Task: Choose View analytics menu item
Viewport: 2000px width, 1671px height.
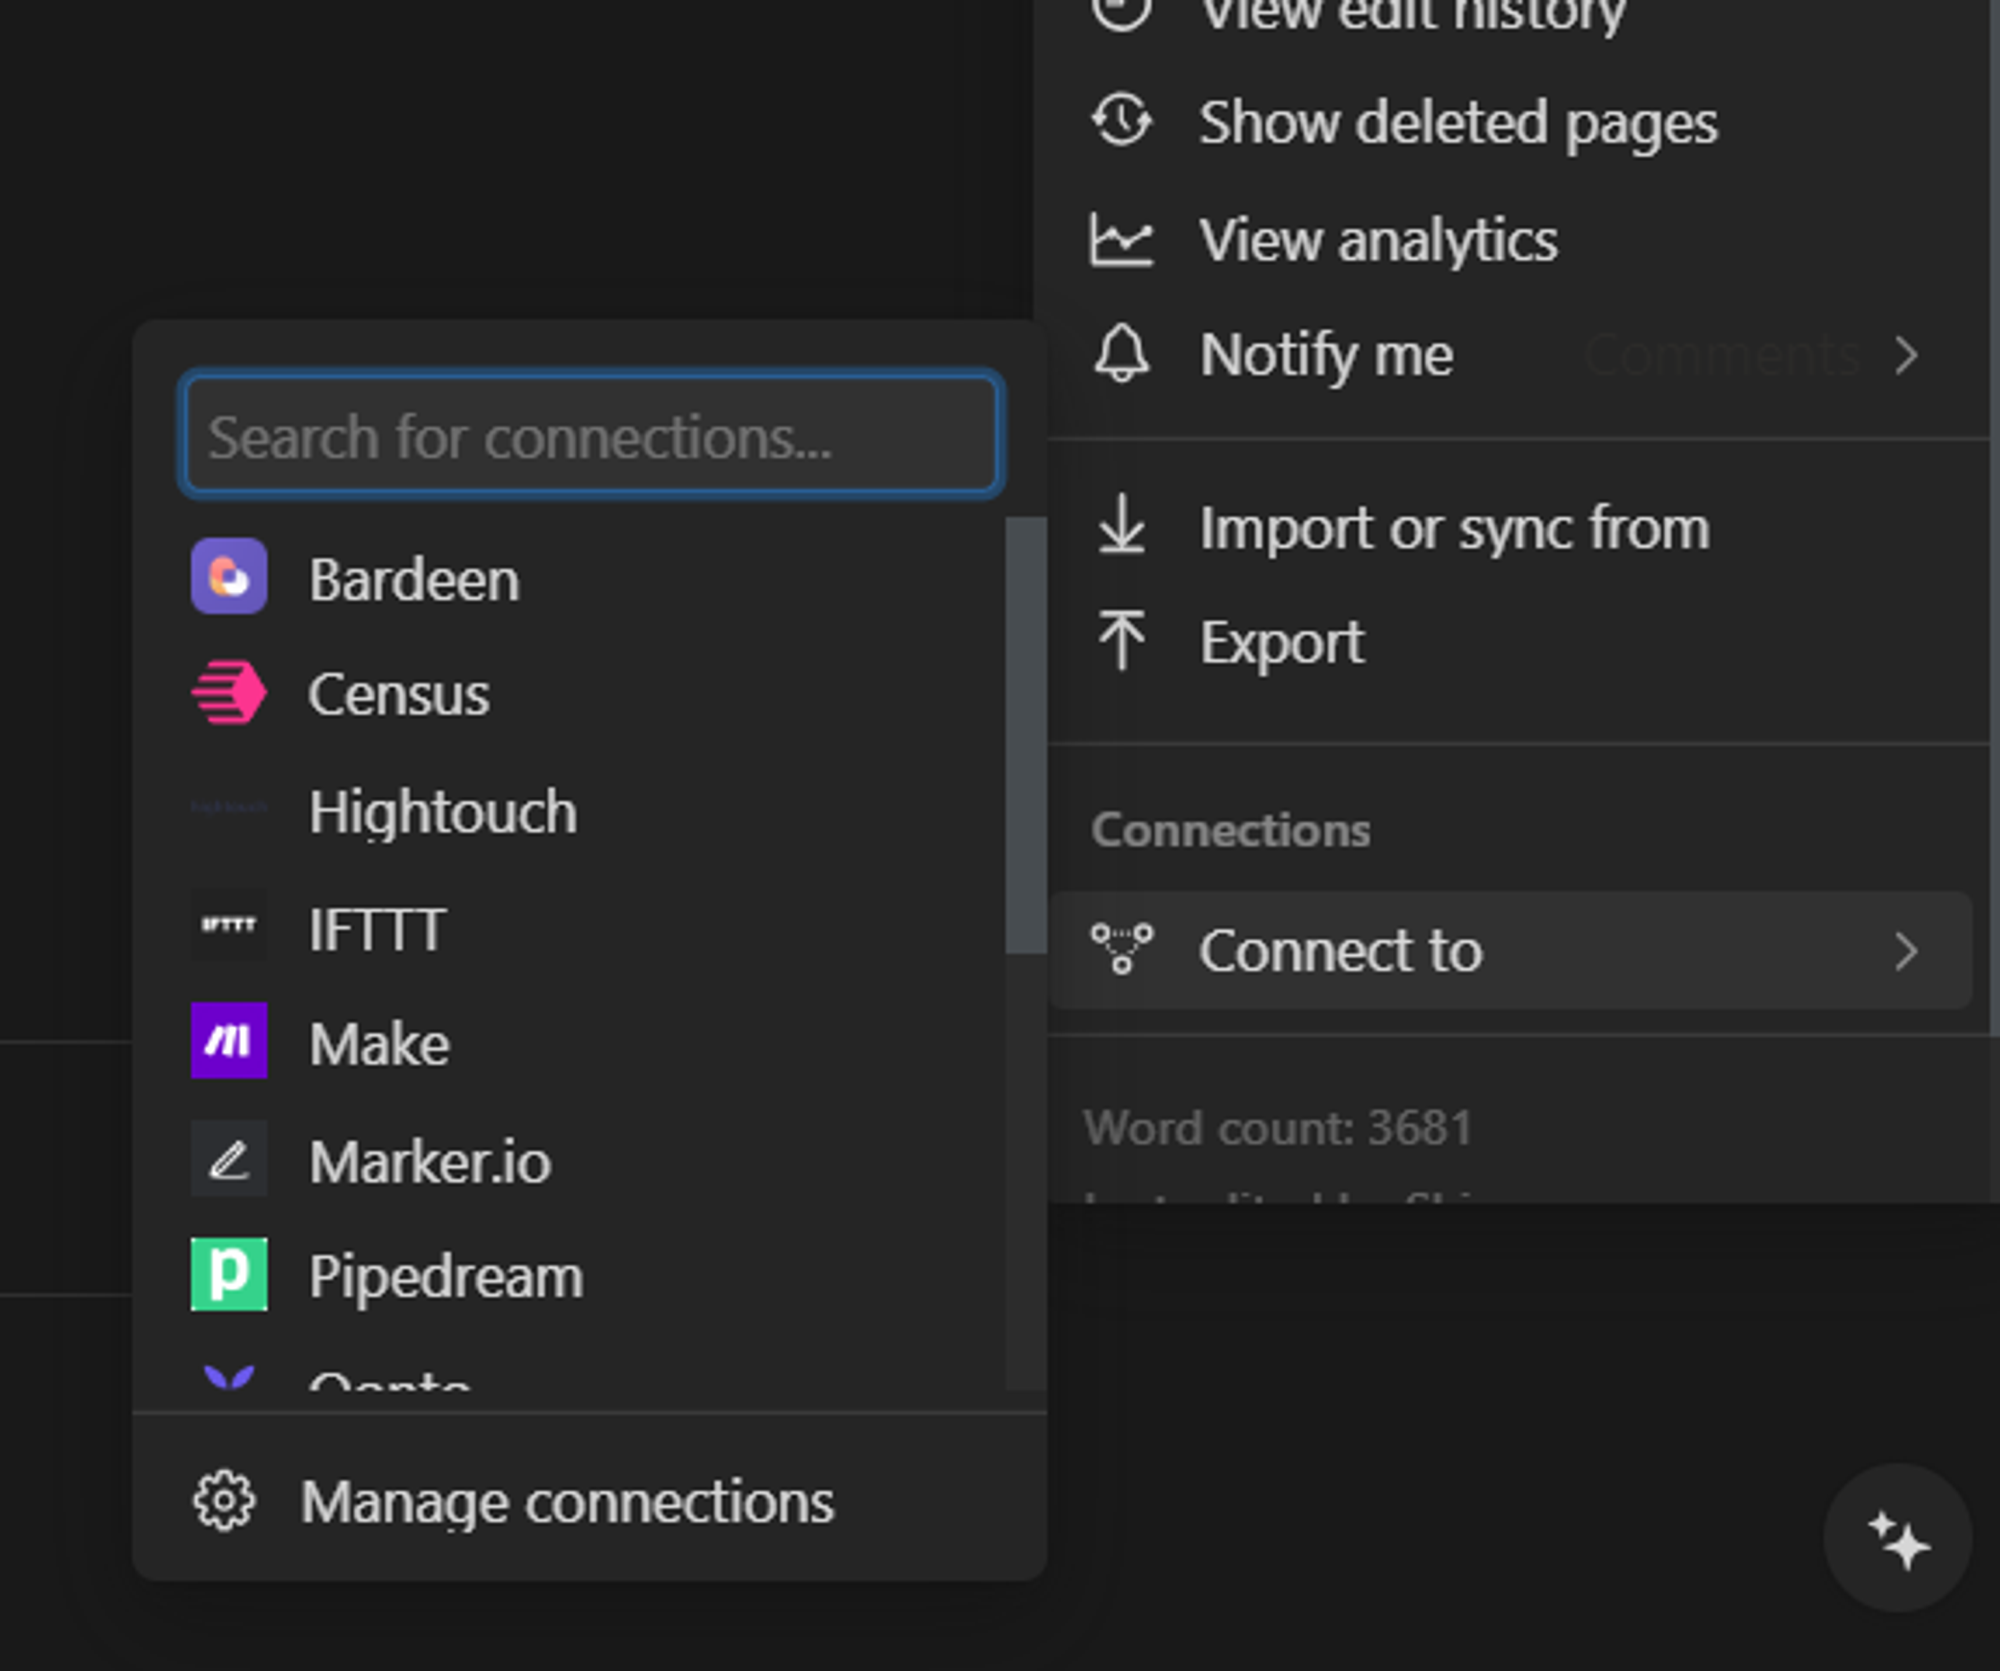Action: tap(1377, 240)
